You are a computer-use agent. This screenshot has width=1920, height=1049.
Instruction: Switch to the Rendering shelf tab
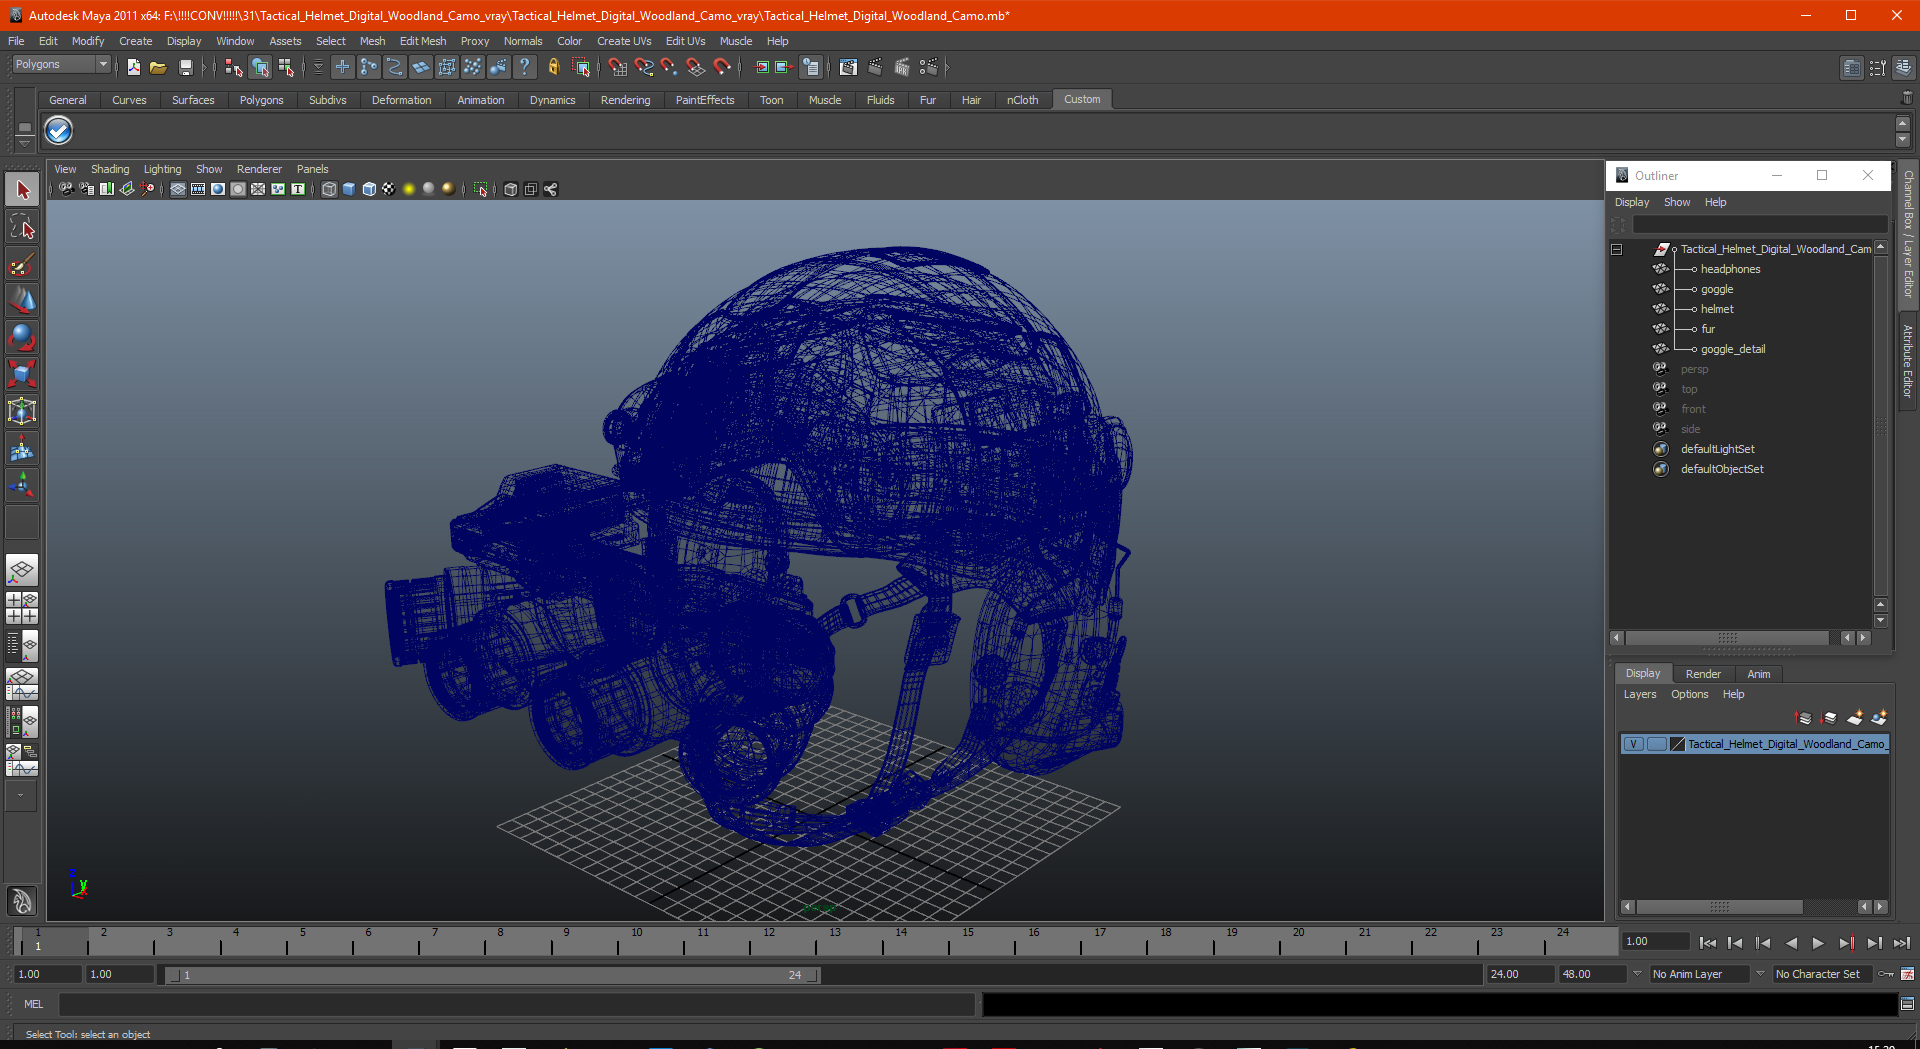[625, 100]
